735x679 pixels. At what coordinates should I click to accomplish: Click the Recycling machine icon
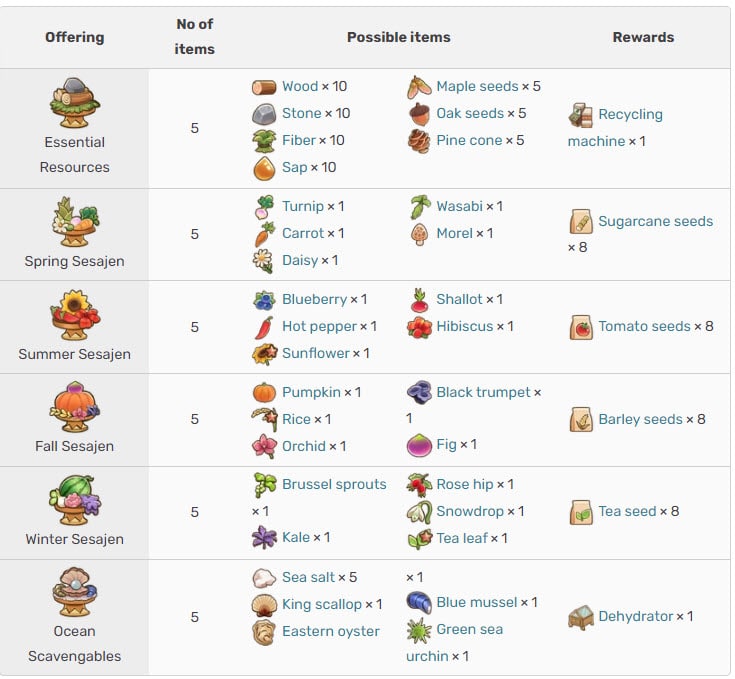click(580, 115)
